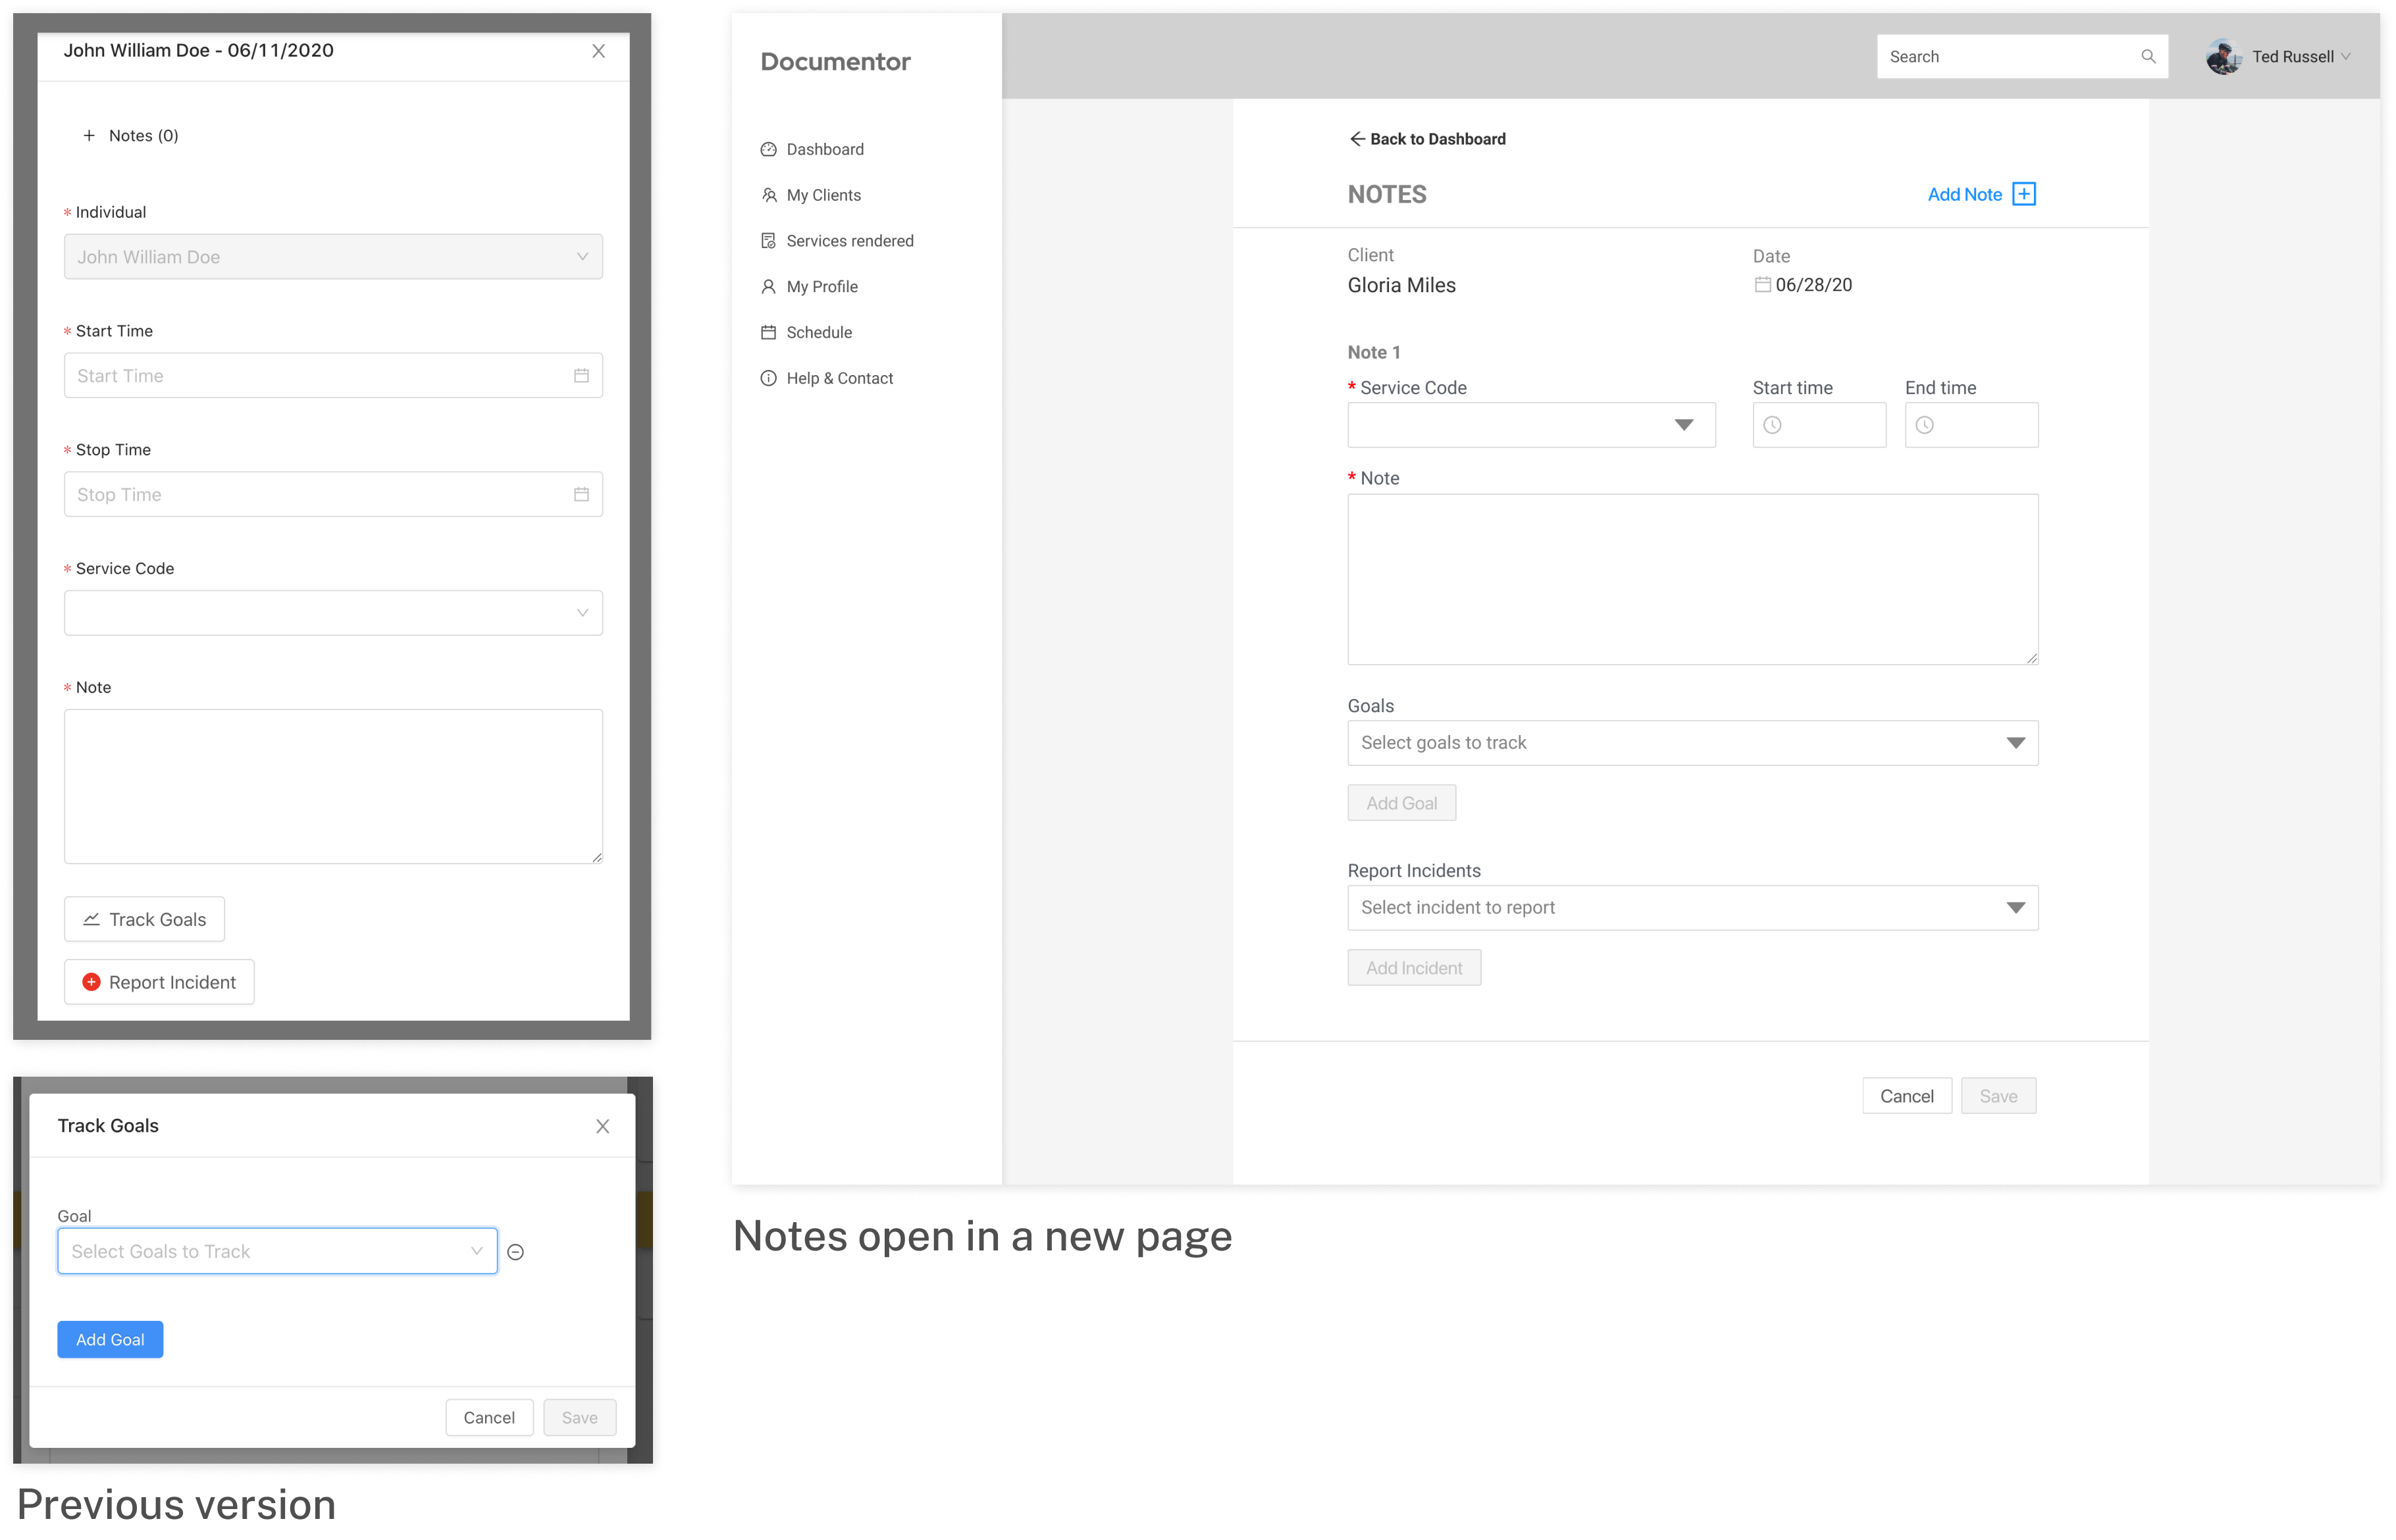The width and height of the screenshot is (2396, 1540).
Task: Open the Service Code dropdown in Note 1
Action: click(1531, 425)
